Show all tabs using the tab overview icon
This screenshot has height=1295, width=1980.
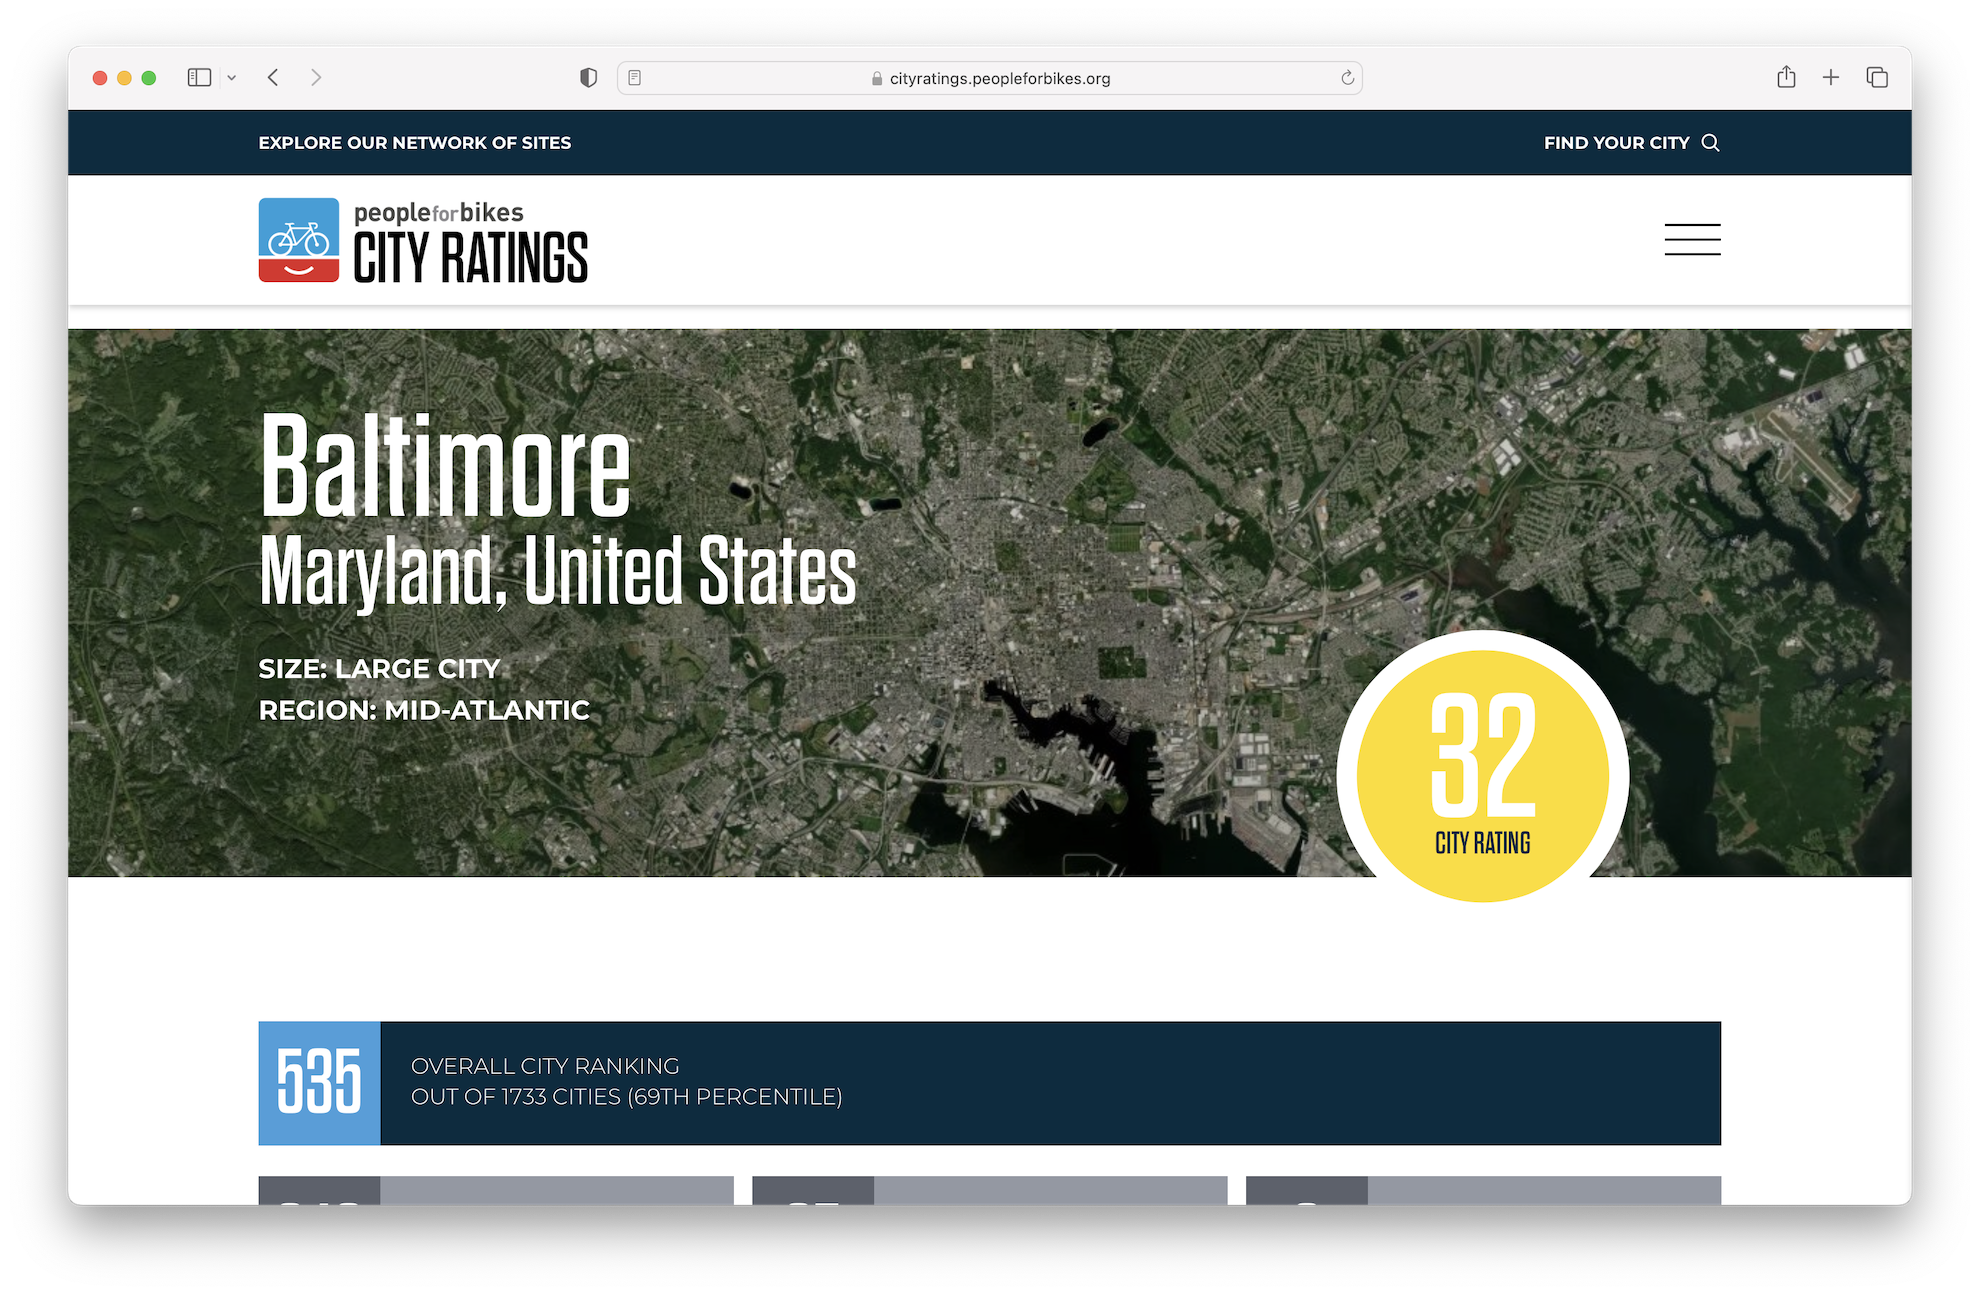[x=1877, y=77]
